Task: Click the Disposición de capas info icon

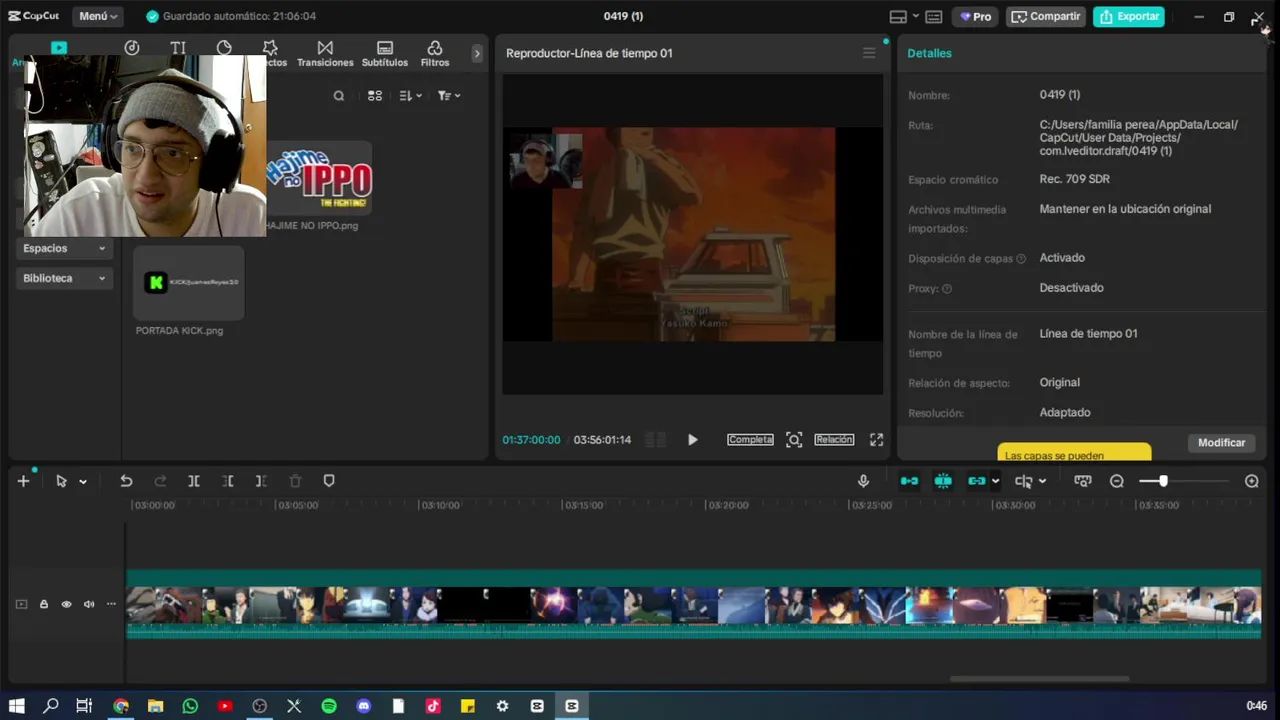Action: click(1021, 259)
